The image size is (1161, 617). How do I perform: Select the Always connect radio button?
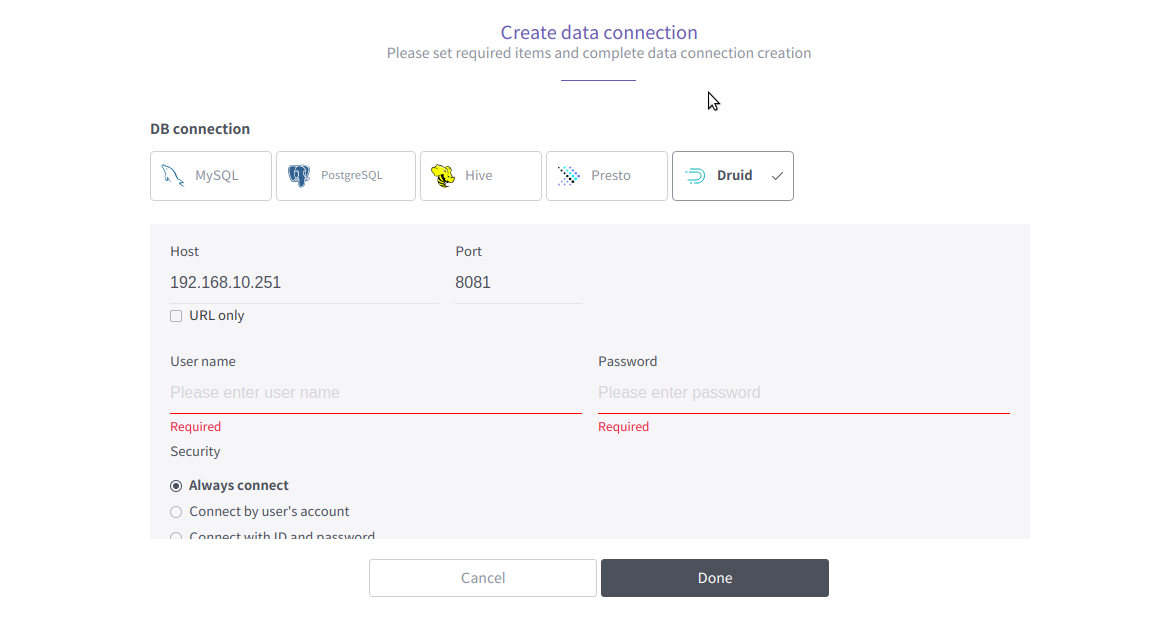click(x=176, y=485)
